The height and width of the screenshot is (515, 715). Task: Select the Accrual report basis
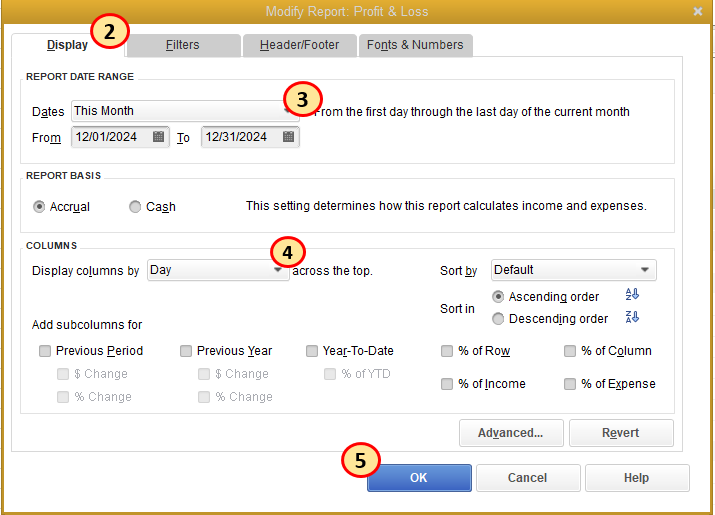click(39, 207)
